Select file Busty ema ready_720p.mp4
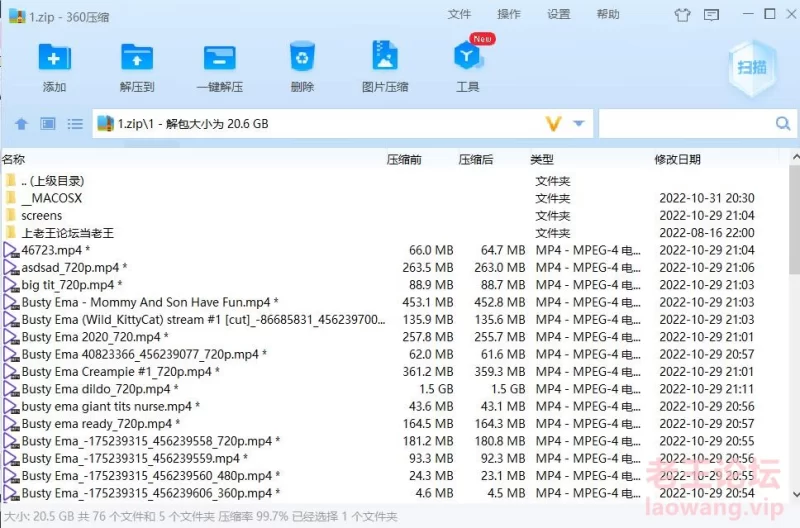Viewport: 800px width, 528px height. click(x=101, y=423)
